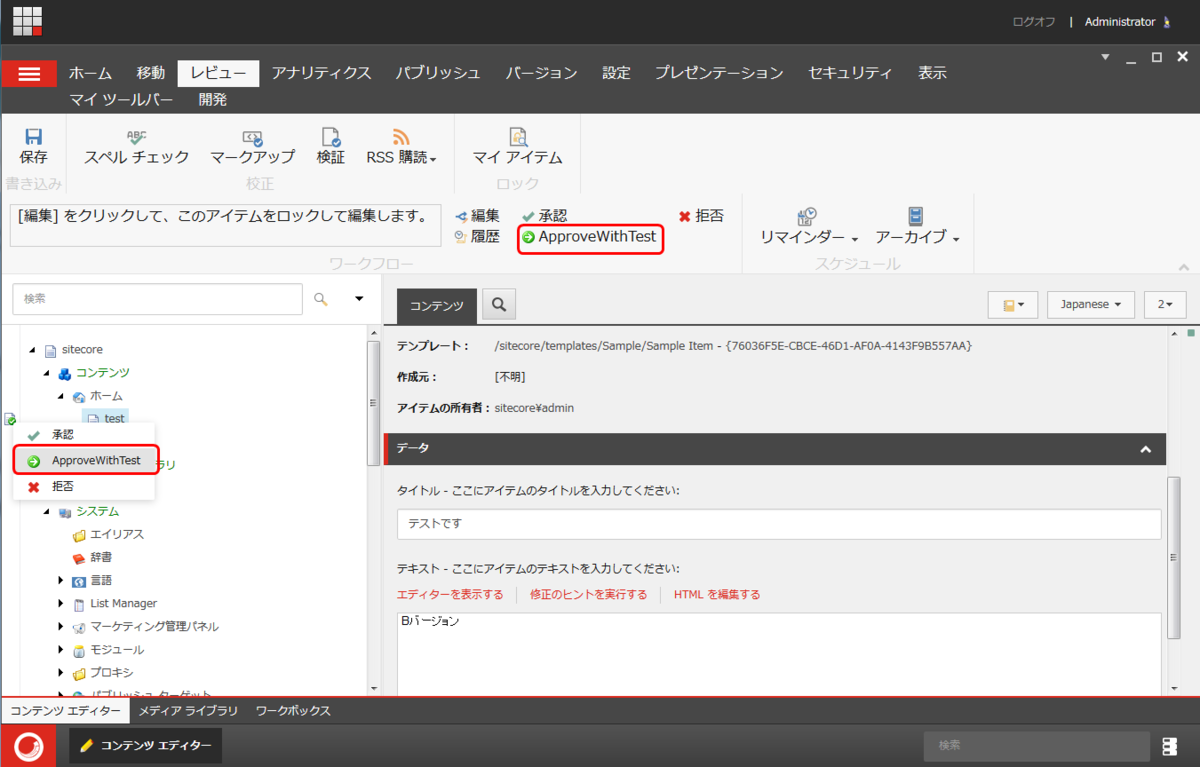
Task: Click ApproveWithTest in the ribbon
Action: pos(590,237)
